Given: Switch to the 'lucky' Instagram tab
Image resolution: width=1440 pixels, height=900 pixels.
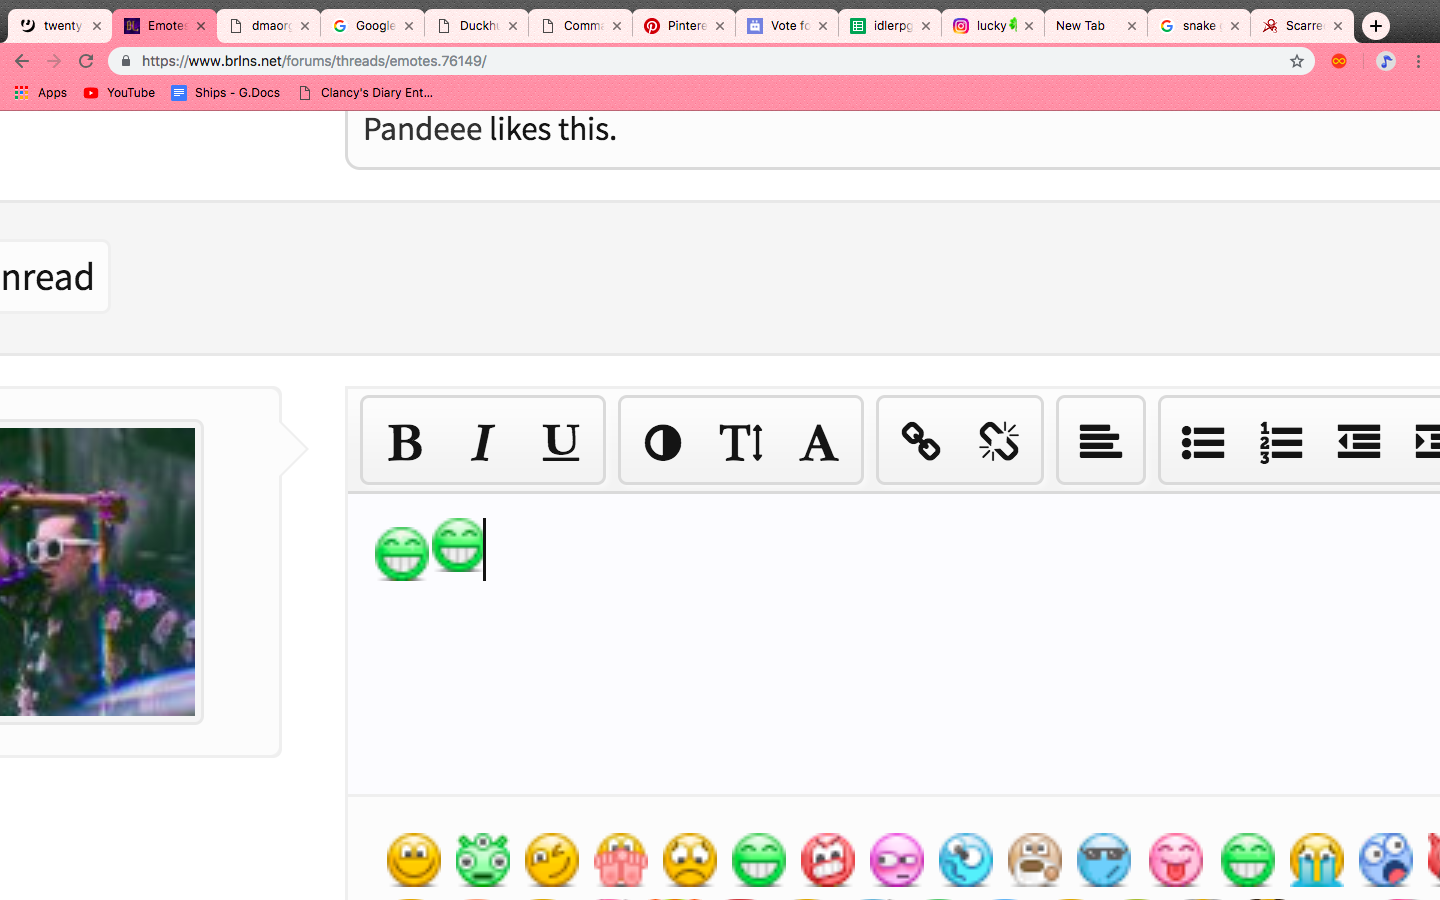Looking at the screenshot, I should tap(994, 26).
